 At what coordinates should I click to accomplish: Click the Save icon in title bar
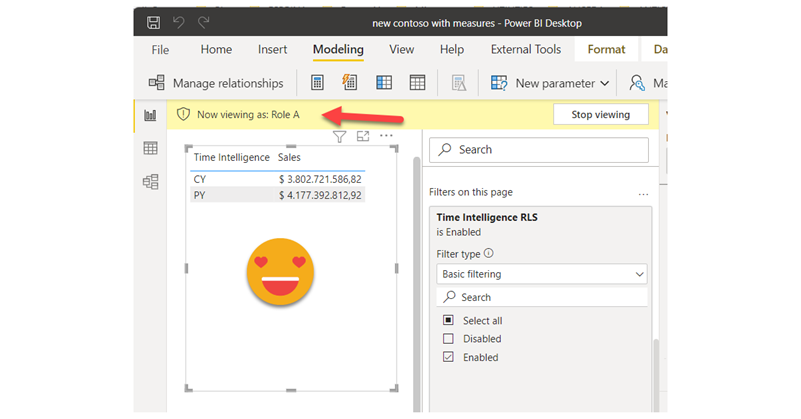[153, 21]
